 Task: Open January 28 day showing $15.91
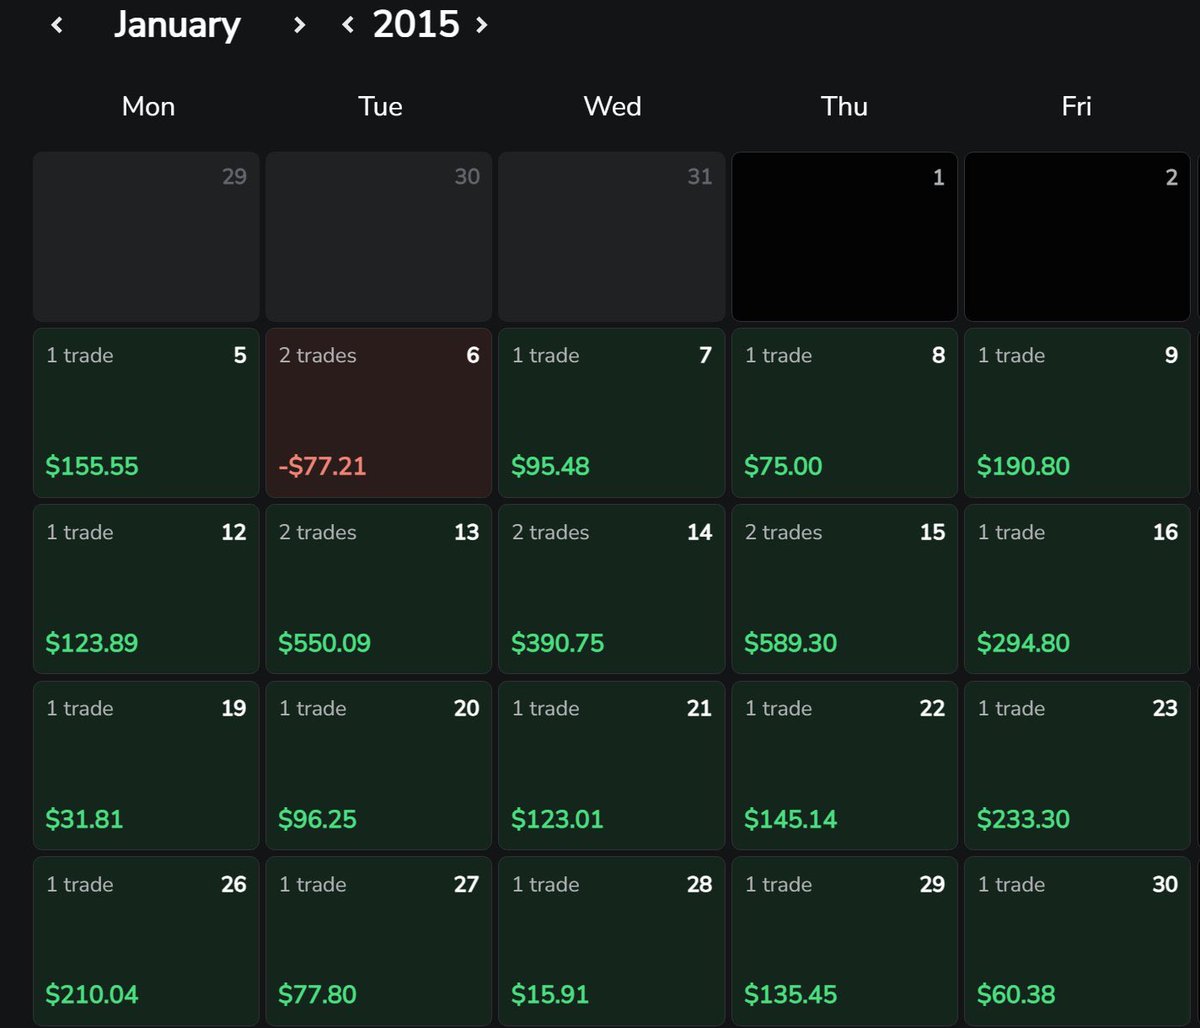click(x=612, y=941)
